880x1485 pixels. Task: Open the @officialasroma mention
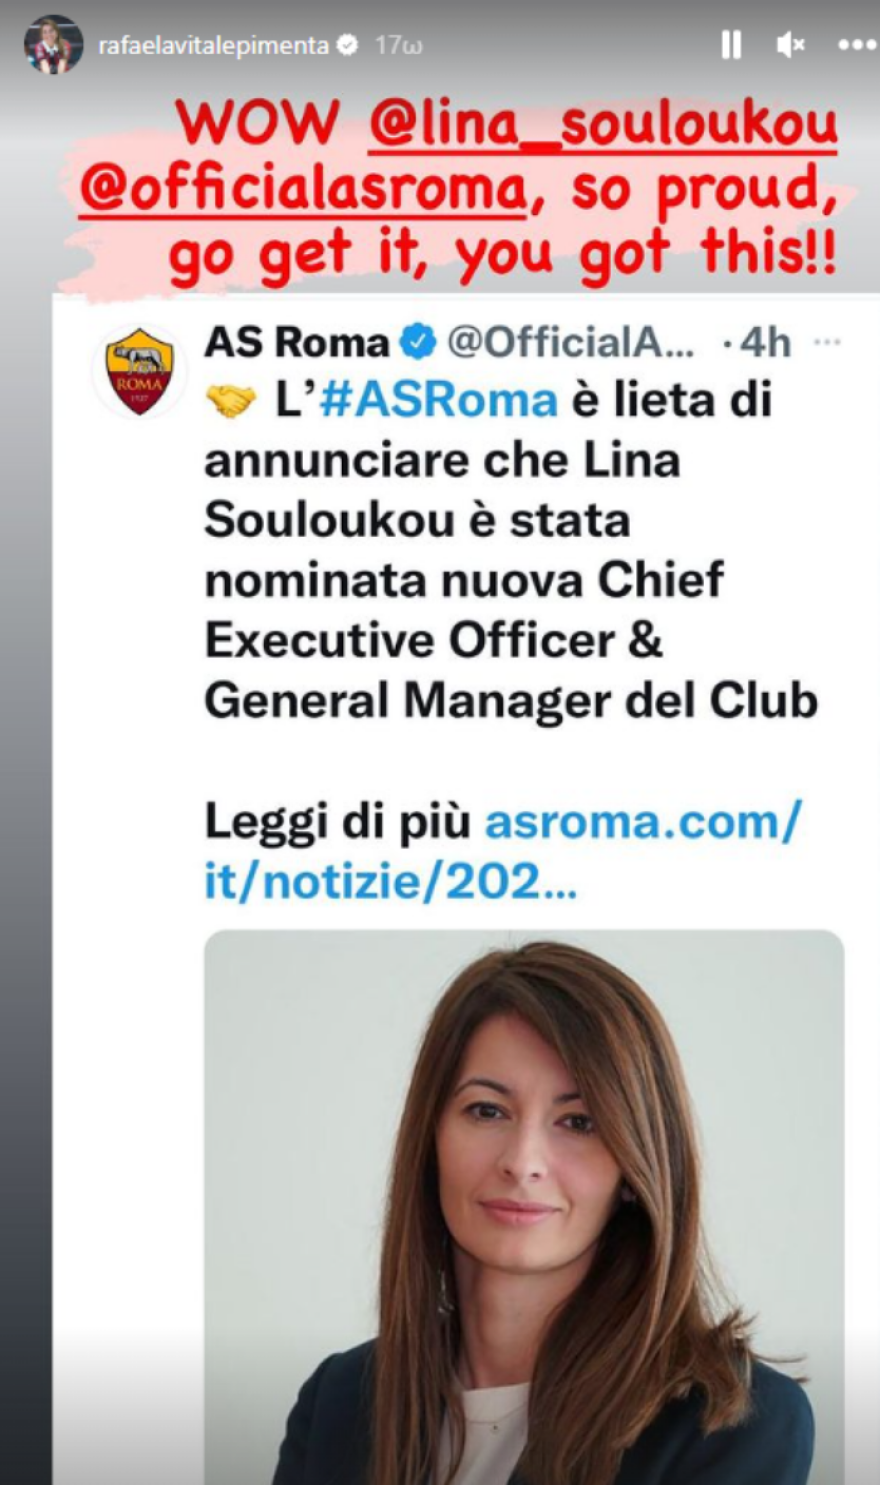pos(303,190)
